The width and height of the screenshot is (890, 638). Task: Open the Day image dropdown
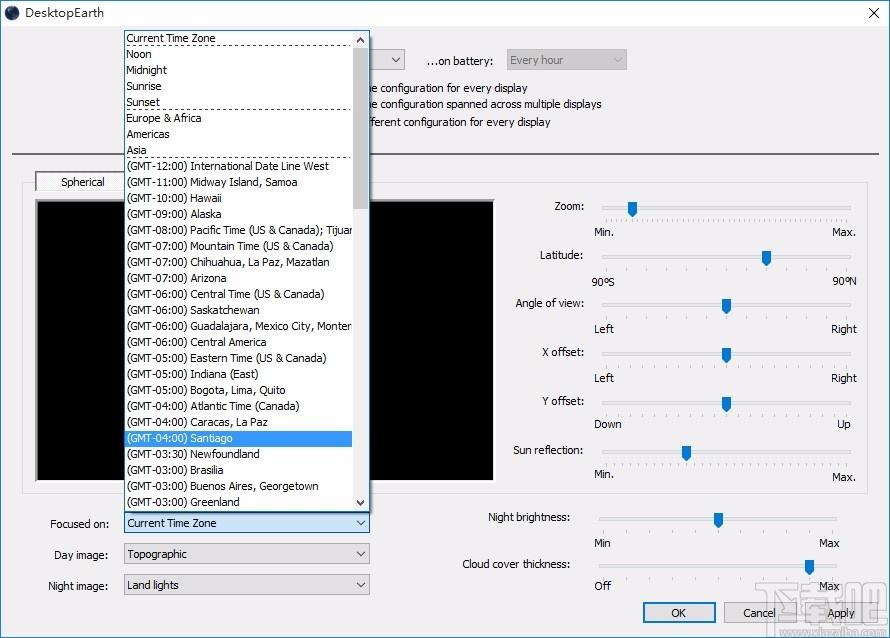coord(247,554)
